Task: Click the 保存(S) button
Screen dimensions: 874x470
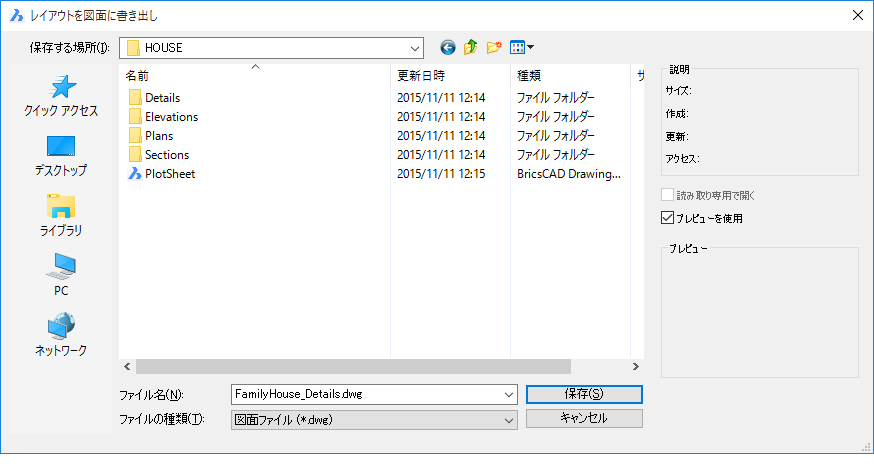Action: [584, 394]
